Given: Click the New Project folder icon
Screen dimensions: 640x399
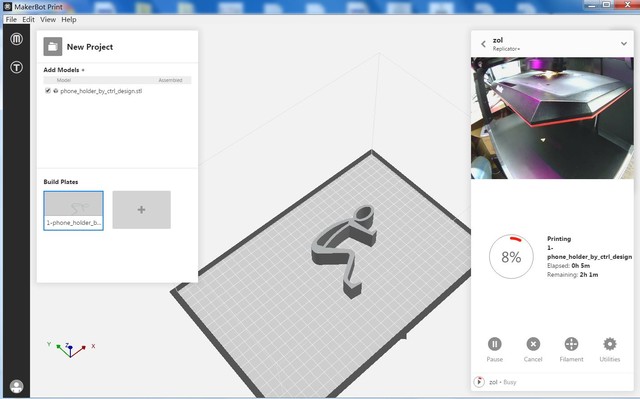Looking at the screenshot, I should point(53,47).
